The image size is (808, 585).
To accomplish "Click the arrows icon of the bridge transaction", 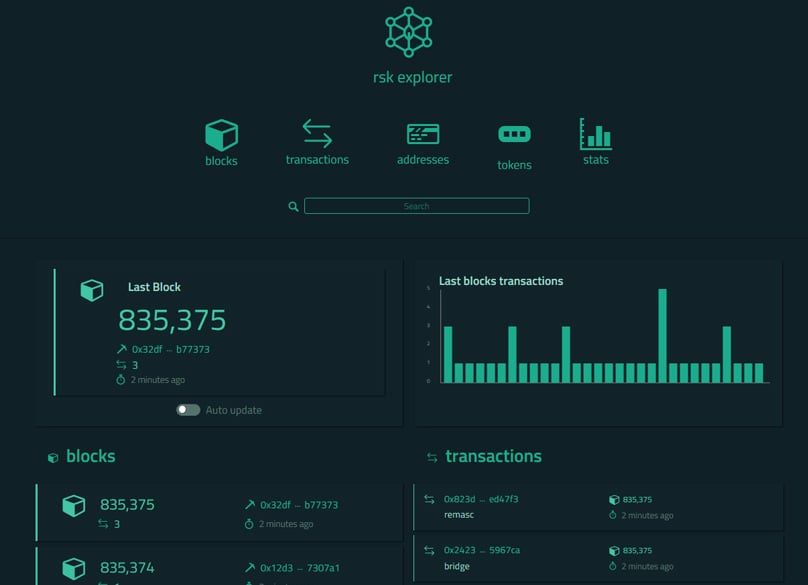I will click(429, 550).
